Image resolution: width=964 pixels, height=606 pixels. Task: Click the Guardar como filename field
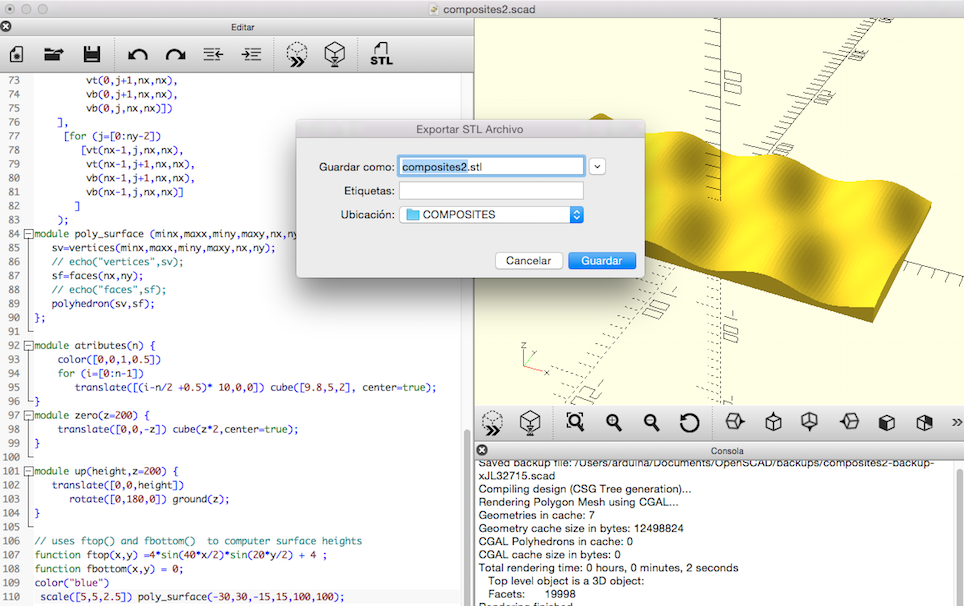pyautogui.click(x=491, y=167)
